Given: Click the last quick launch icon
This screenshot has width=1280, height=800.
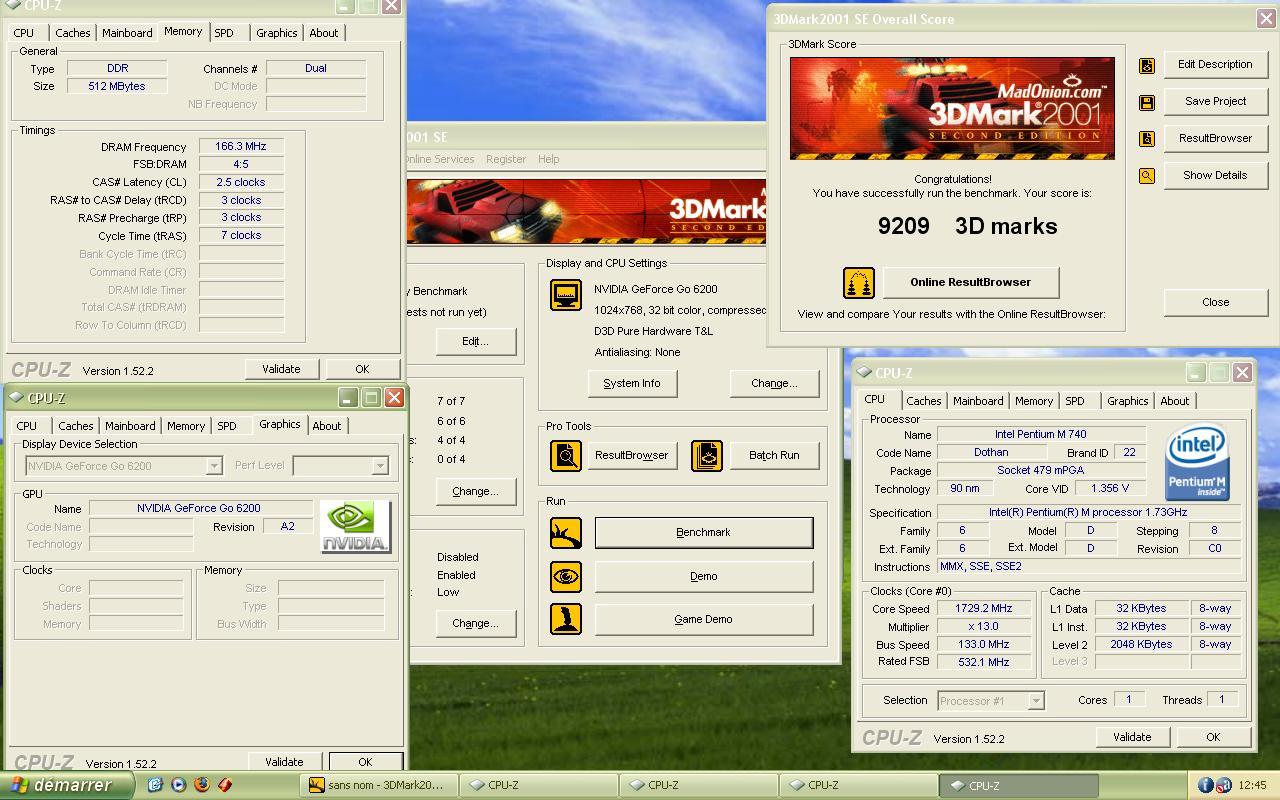Looking at the screenshot, I should 225,785.
